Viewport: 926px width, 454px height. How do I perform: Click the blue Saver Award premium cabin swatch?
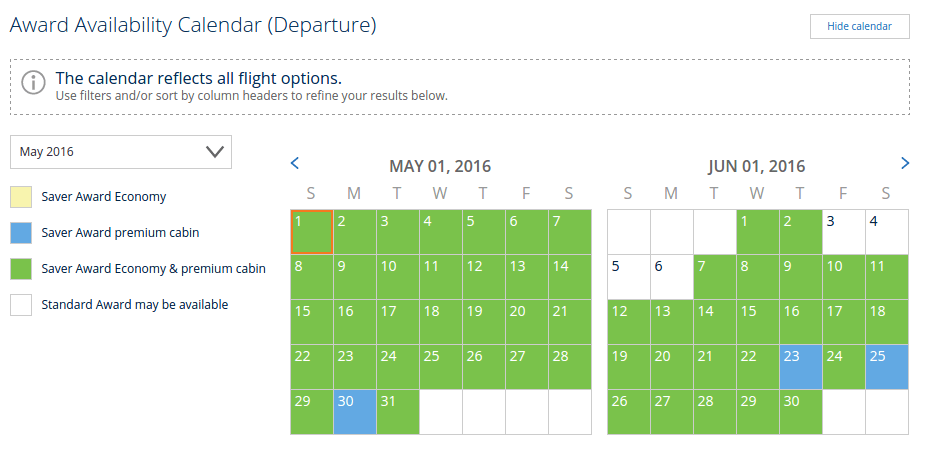[x=21, y=233]
